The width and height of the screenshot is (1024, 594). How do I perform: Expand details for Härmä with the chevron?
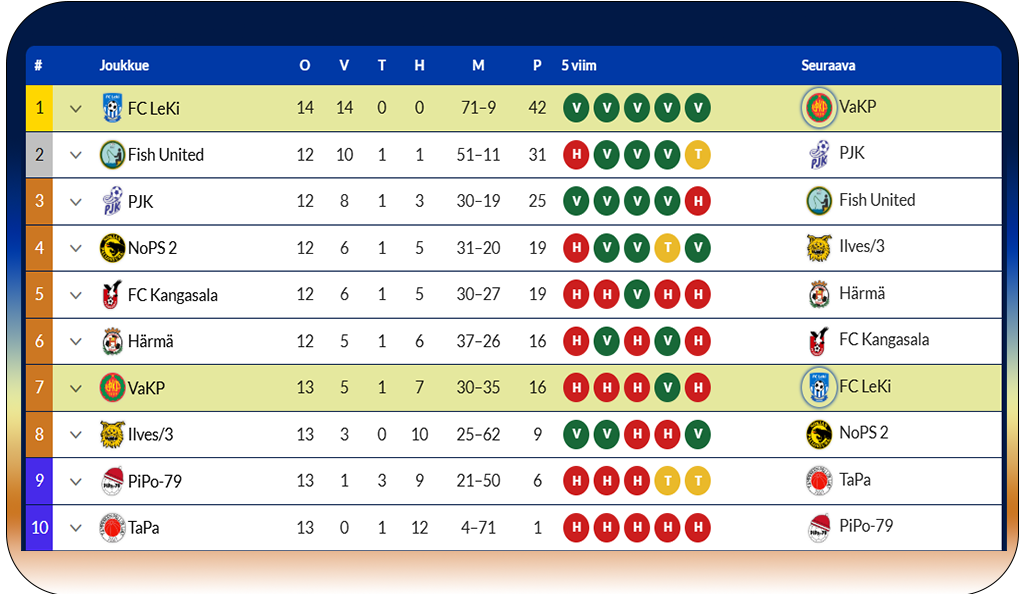pos(76,341)
